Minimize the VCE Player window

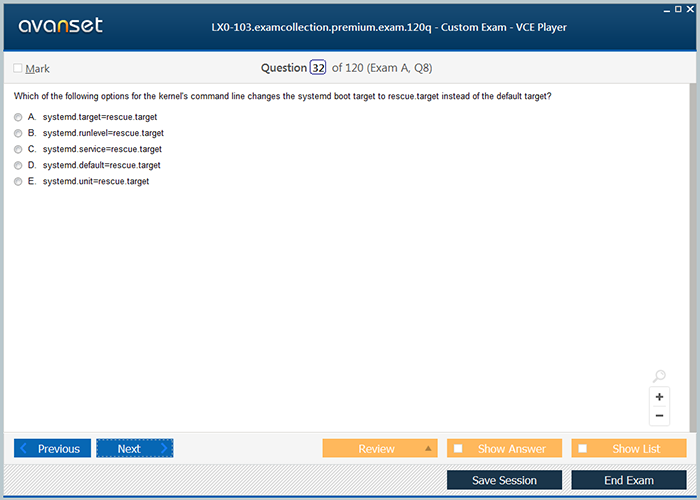click(x=666, y=8)
